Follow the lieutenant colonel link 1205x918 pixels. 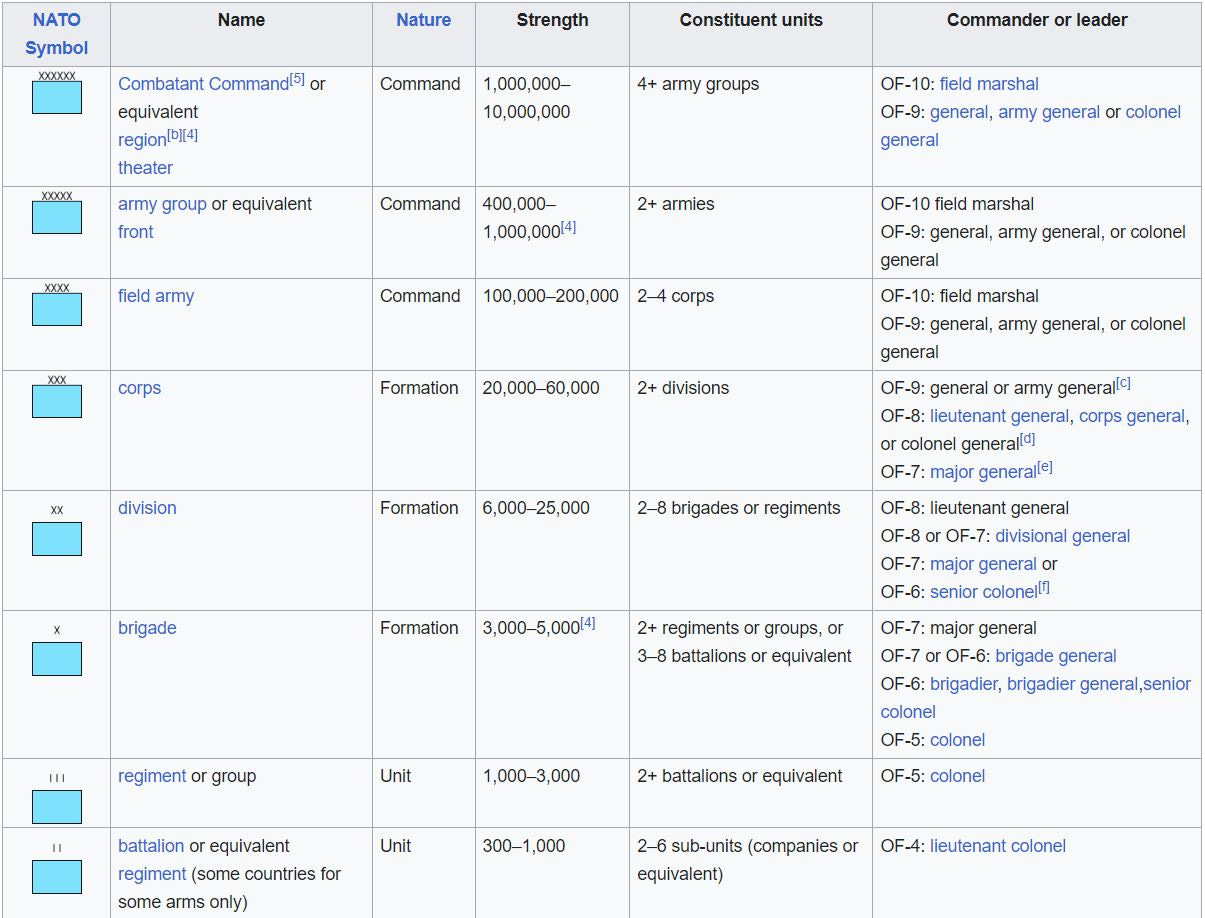[998, 846]
